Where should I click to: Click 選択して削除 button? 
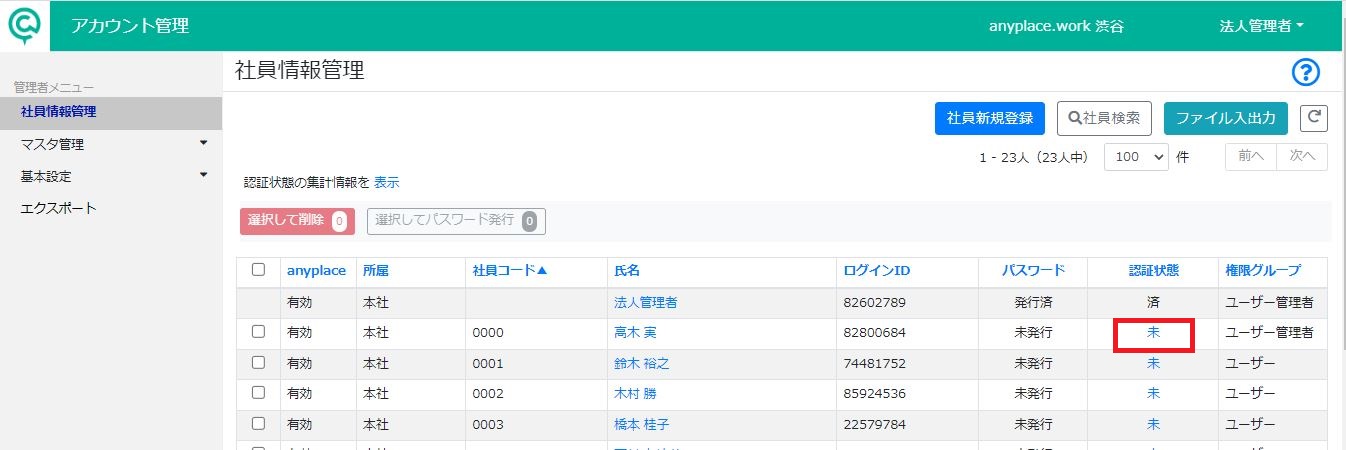coord(297,221)
